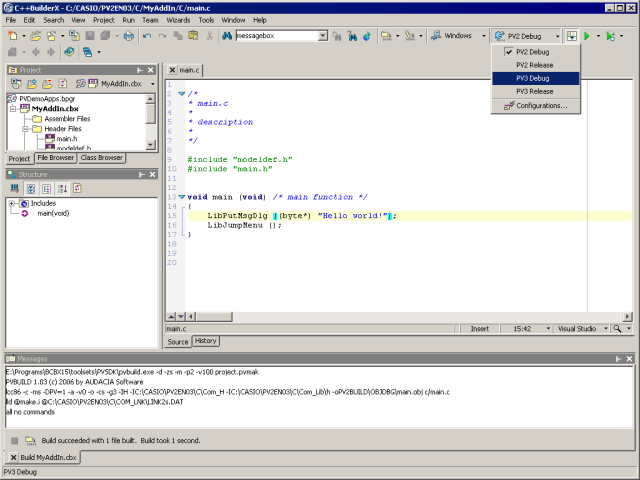This screenshot has height=480, width=640.
Task: Click the Rebuild project icon
Action: coord(409,36)
